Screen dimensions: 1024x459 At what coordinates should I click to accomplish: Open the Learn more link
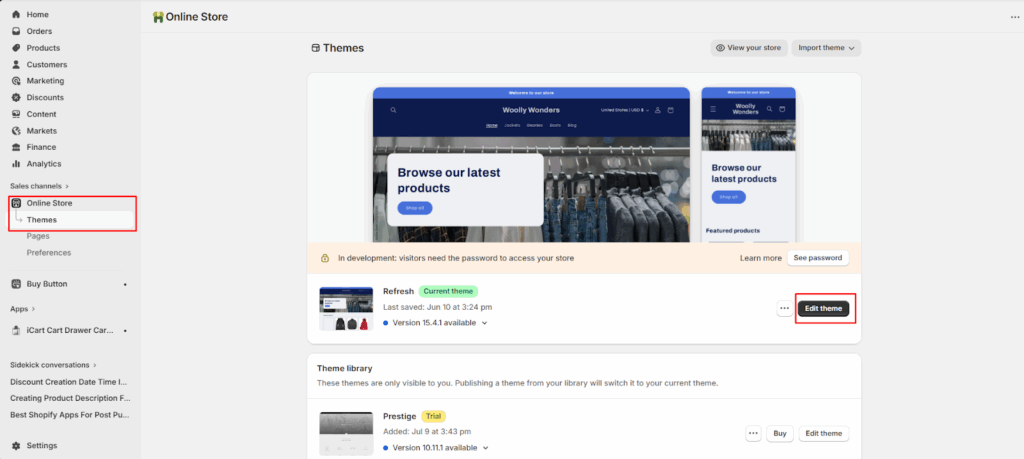pyautogui.click(x=760, y=258)
